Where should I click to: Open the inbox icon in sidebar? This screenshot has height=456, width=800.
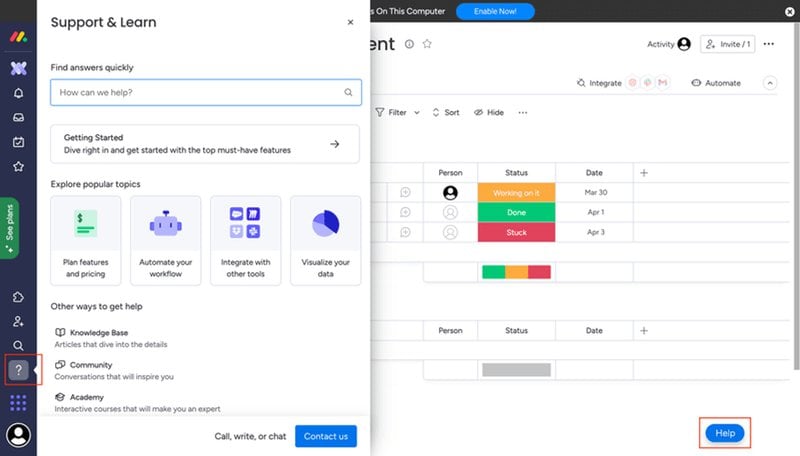(x=18, y=117)
